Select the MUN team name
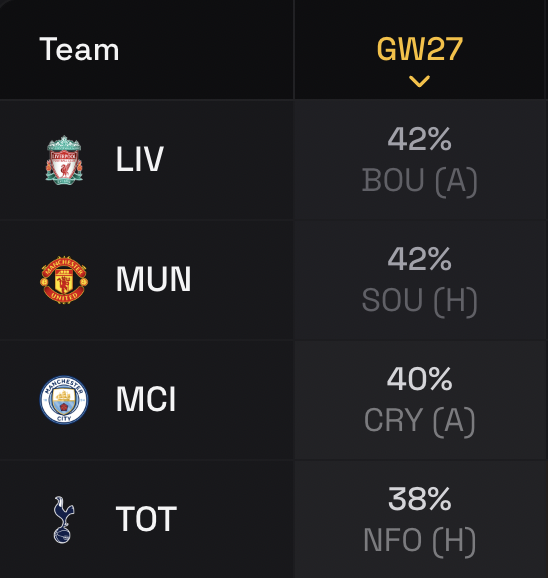The height and width of the screenshot is (578, 548). (154, 279)
